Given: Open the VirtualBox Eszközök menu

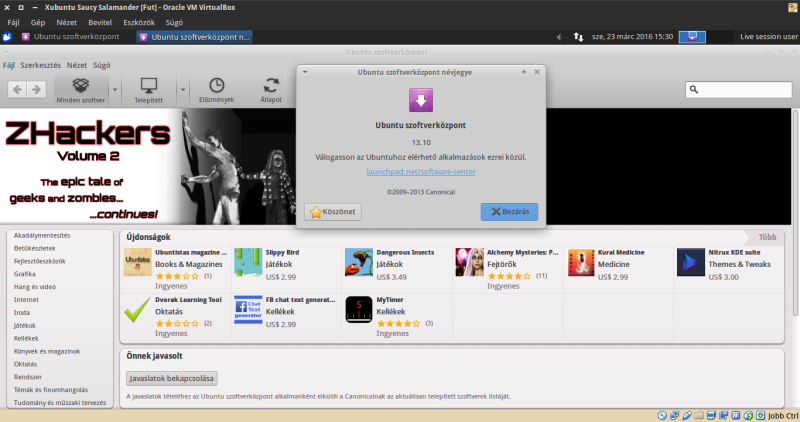Looking at the screenshot, I should tap(139, 22).
